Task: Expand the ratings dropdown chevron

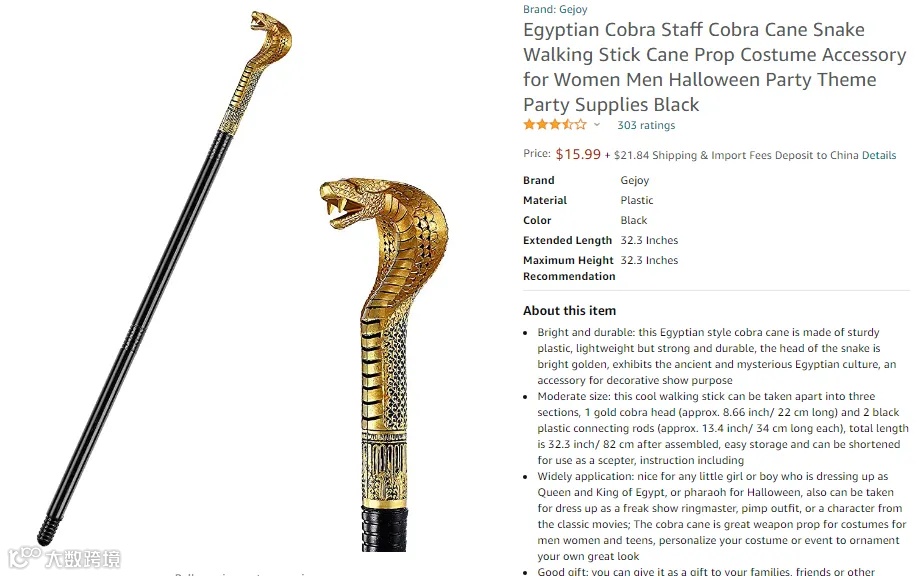Action: coord(597,125)
